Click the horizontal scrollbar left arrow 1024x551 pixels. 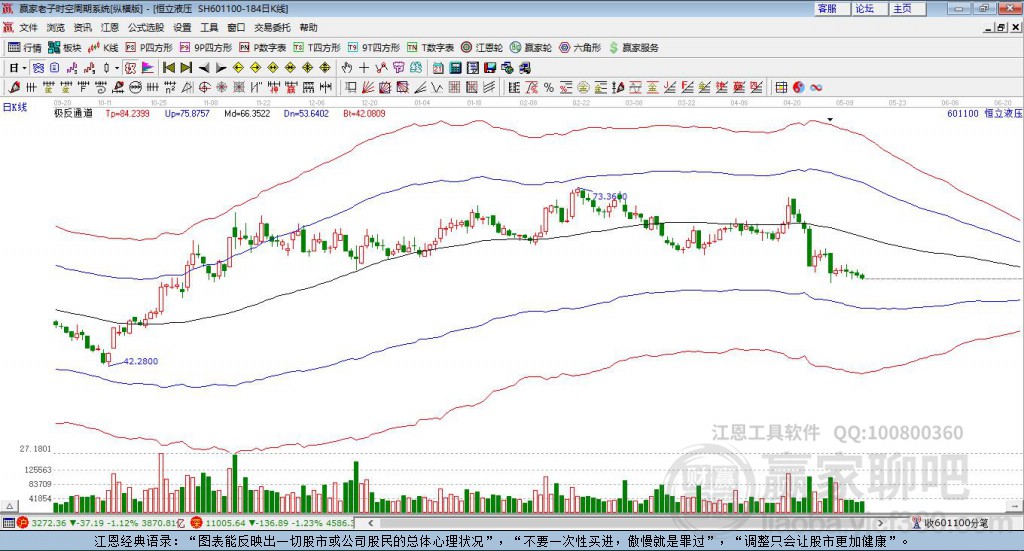(x=370, y=523)
